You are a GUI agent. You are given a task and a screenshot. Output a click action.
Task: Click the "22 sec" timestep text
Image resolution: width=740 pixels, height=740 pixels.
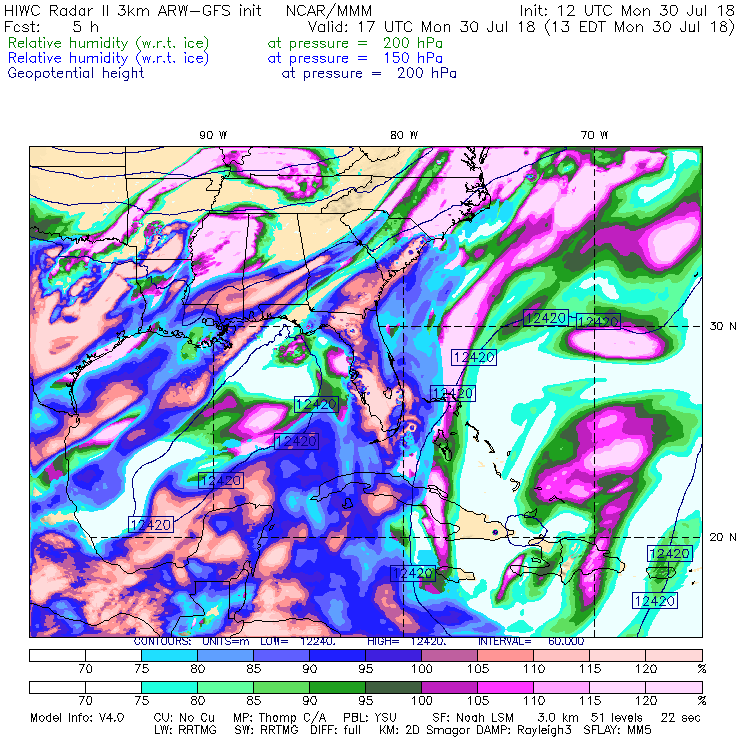pyautogui.click(x=681, y=718)
